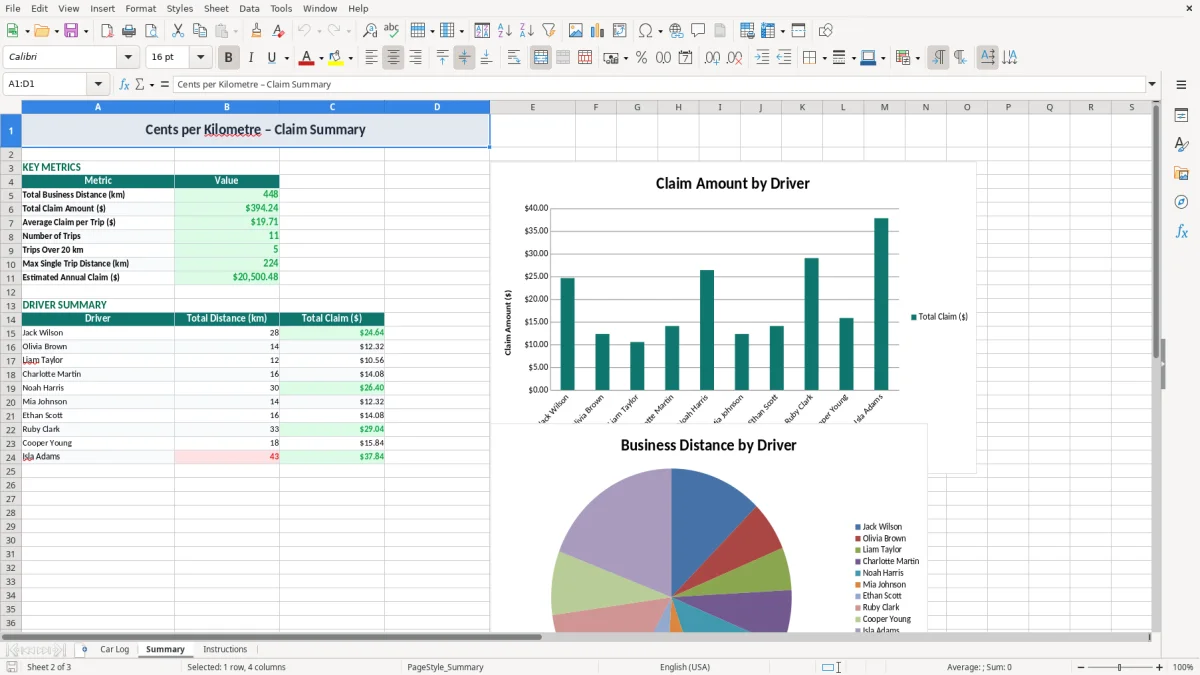The image size is (1200, 675).
Task: Open the Borders dropdown arrow
Action: [823, 58]
